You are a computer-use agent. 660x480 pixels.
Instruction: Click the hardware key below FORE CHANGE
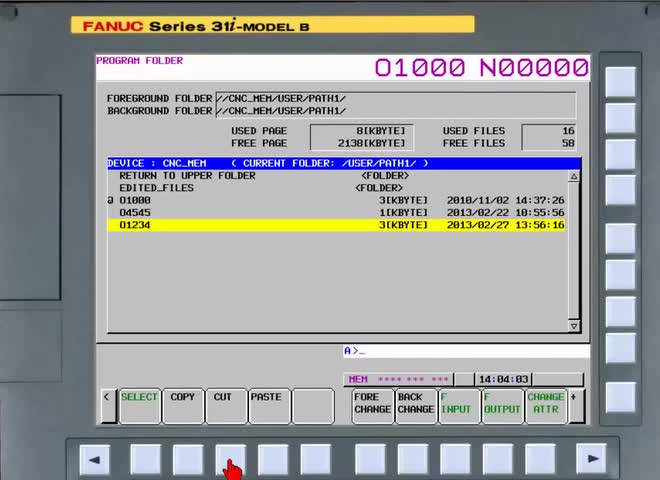370,459
